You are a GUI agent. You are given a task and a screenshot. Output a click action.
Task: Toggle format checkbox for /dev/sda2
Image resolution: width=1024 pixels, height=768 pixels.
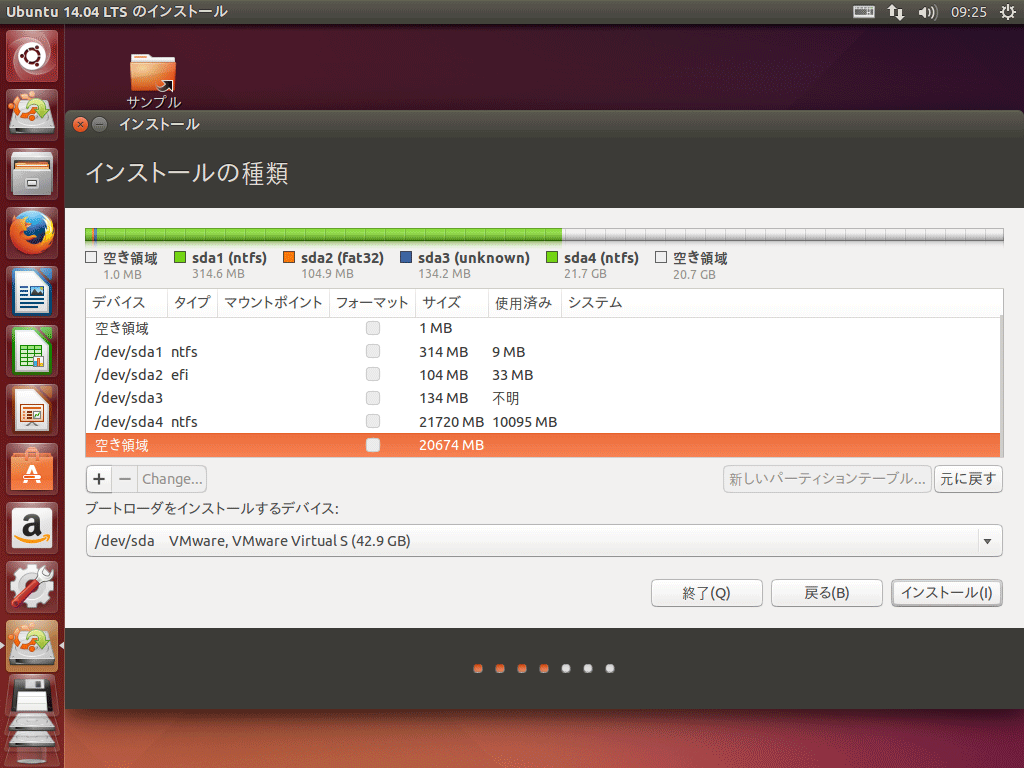tap(373, 374)
